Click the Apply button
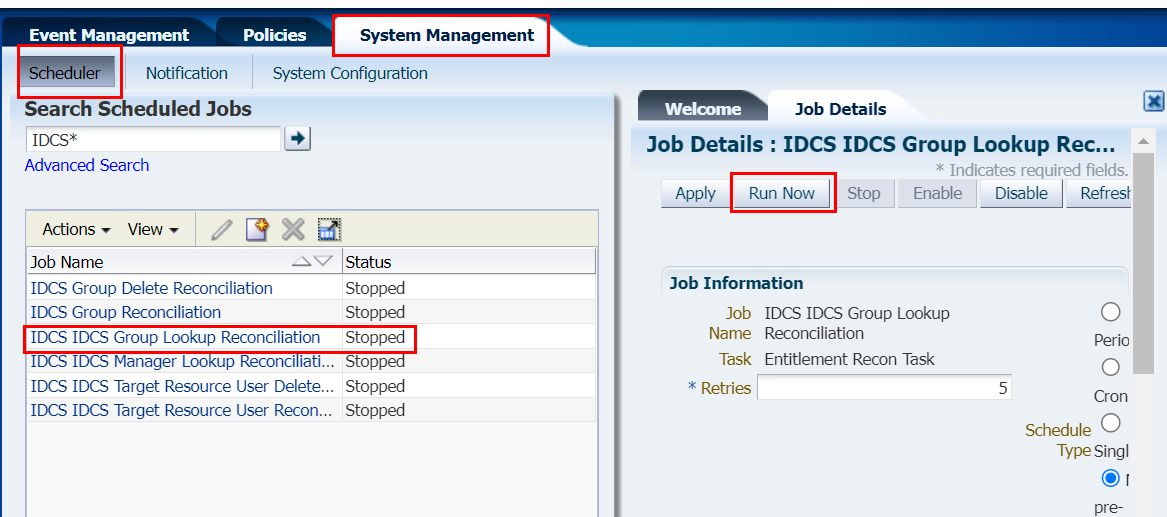Screen dimensions: 1167x517 coord(695,193)
